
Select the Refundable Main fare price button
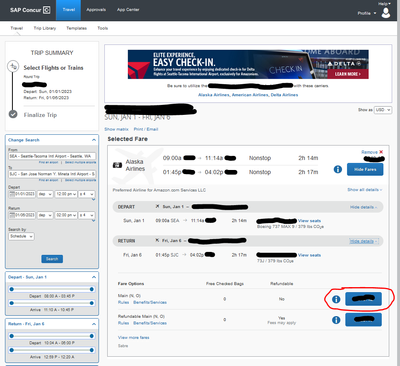click(x=363, y=320)
